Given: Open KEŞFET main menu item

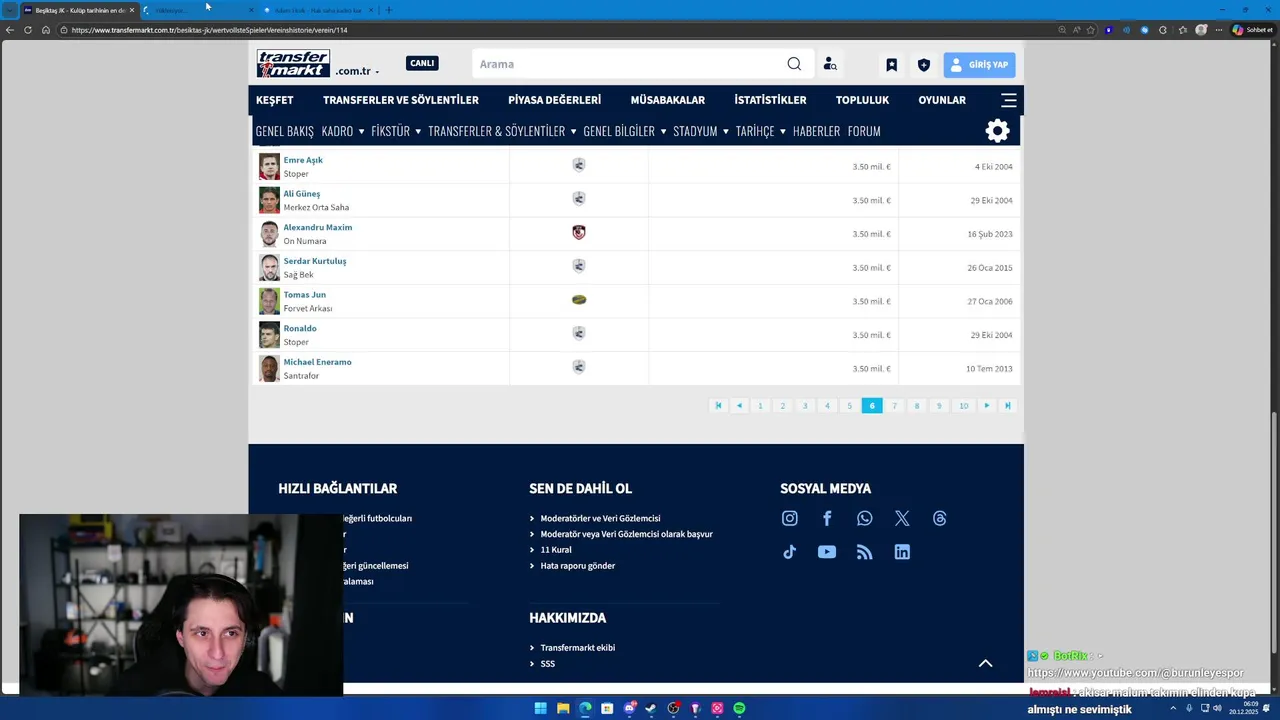Looking at the screenshot, I should click(275, 100).
